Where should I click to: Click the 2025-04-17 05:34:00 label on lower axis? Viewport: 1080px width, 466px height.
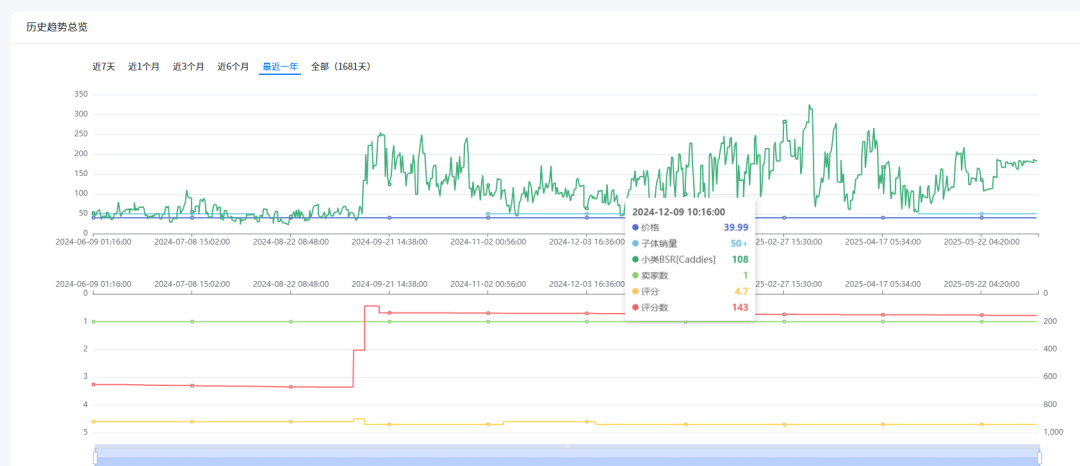coord(883,283)
